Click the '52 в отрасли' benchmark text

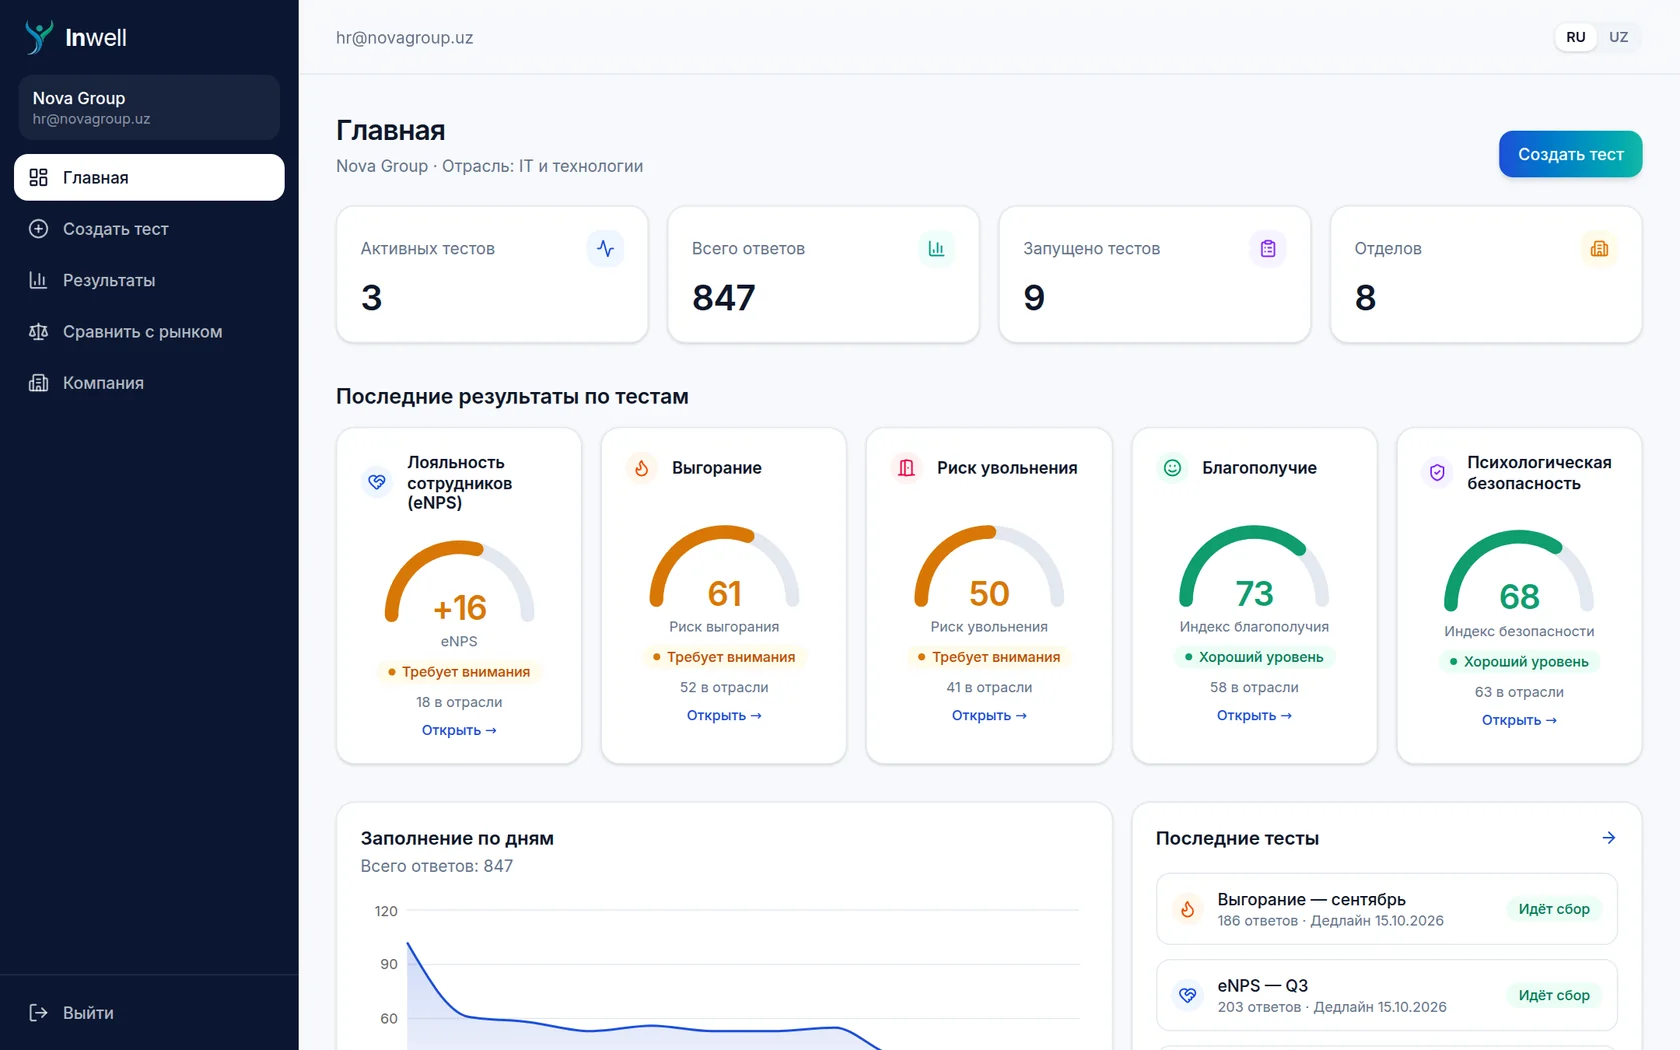(724, 687)
